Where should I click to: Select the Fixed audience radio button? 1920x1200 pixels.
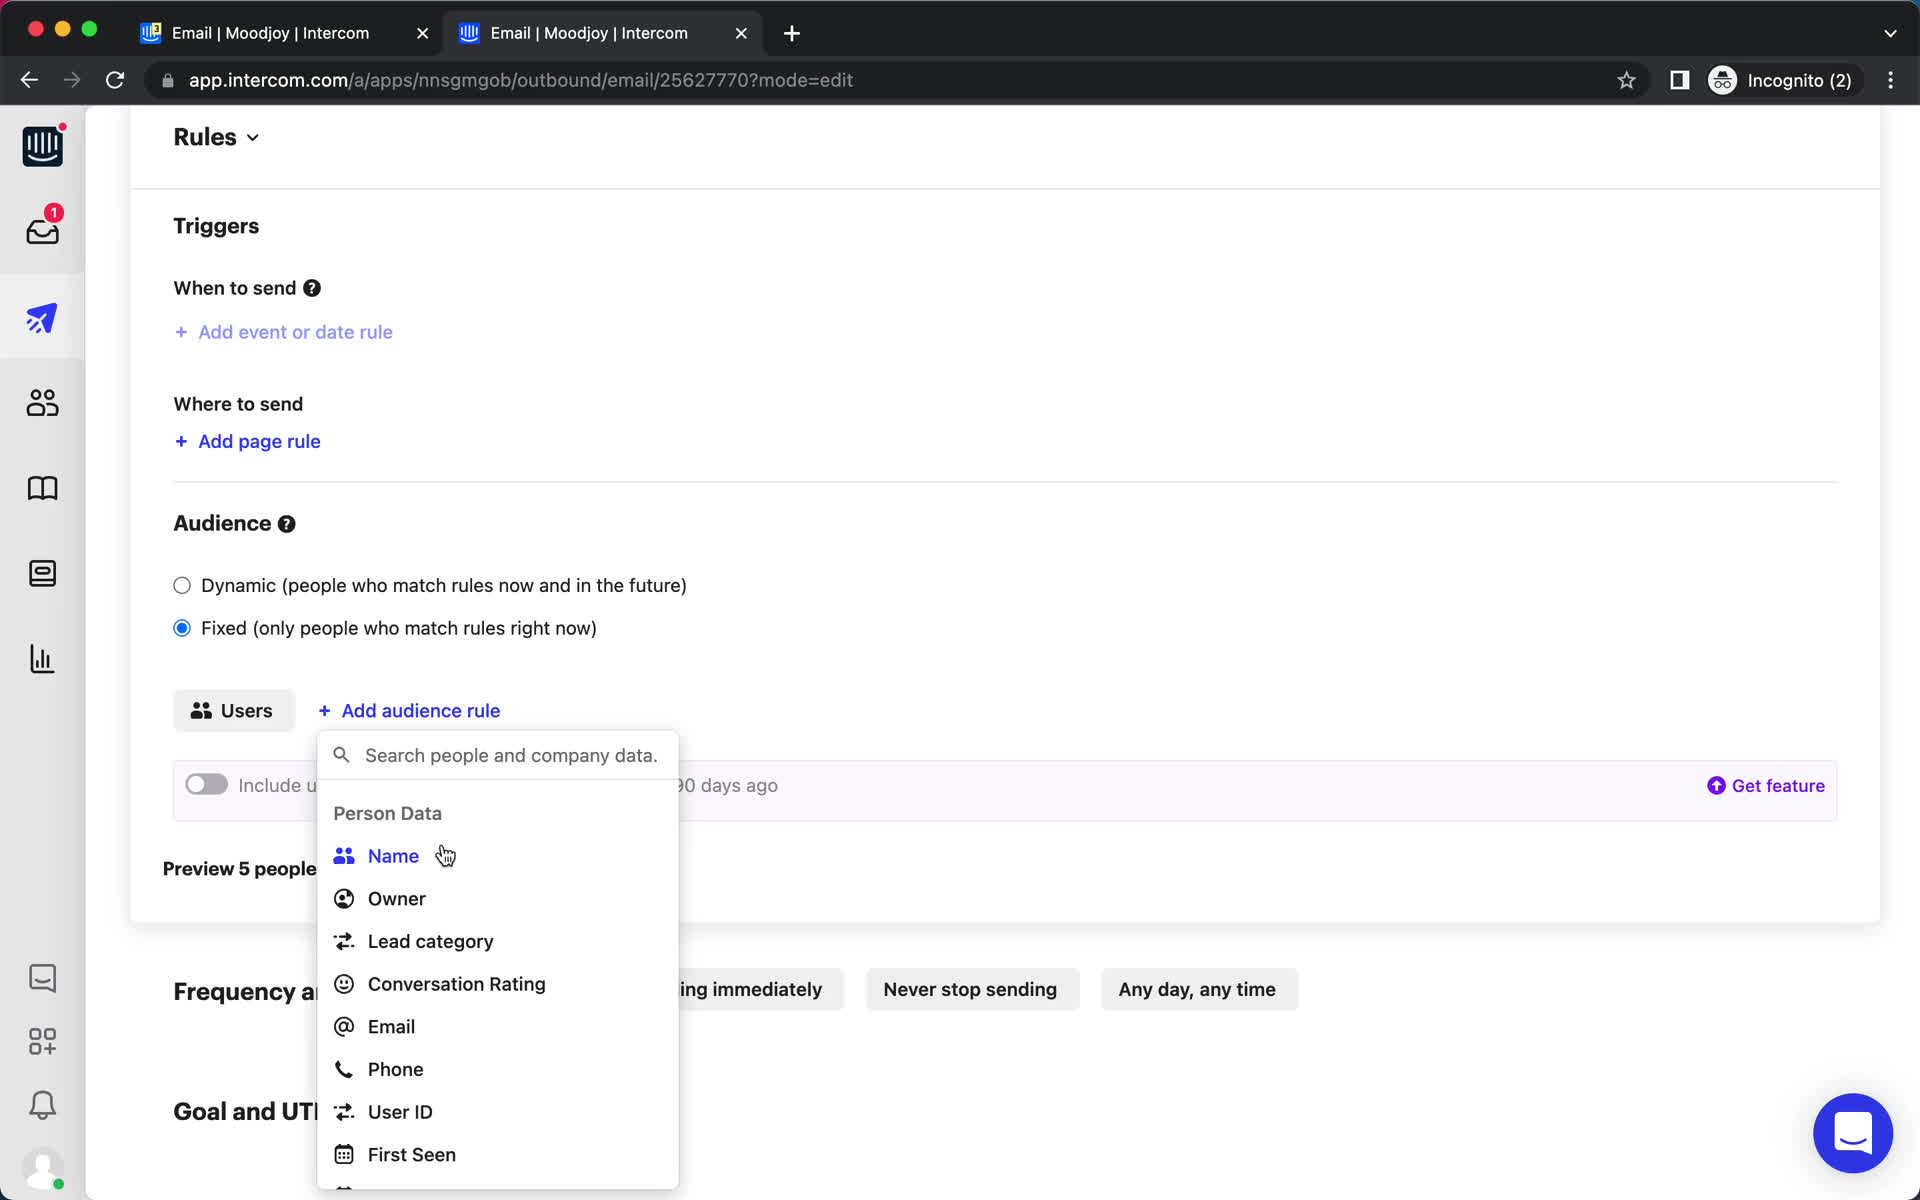coord(181,628)
